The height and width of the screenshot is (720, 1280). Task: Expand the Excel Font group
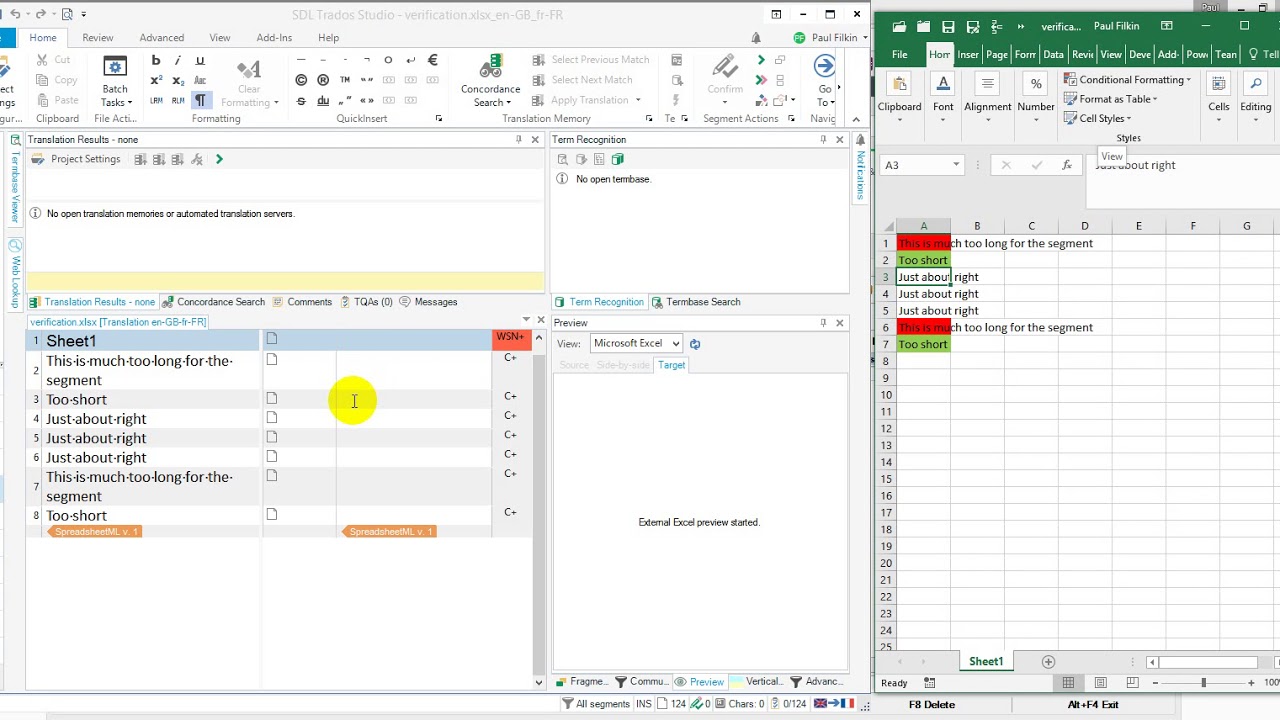(943, 96)
